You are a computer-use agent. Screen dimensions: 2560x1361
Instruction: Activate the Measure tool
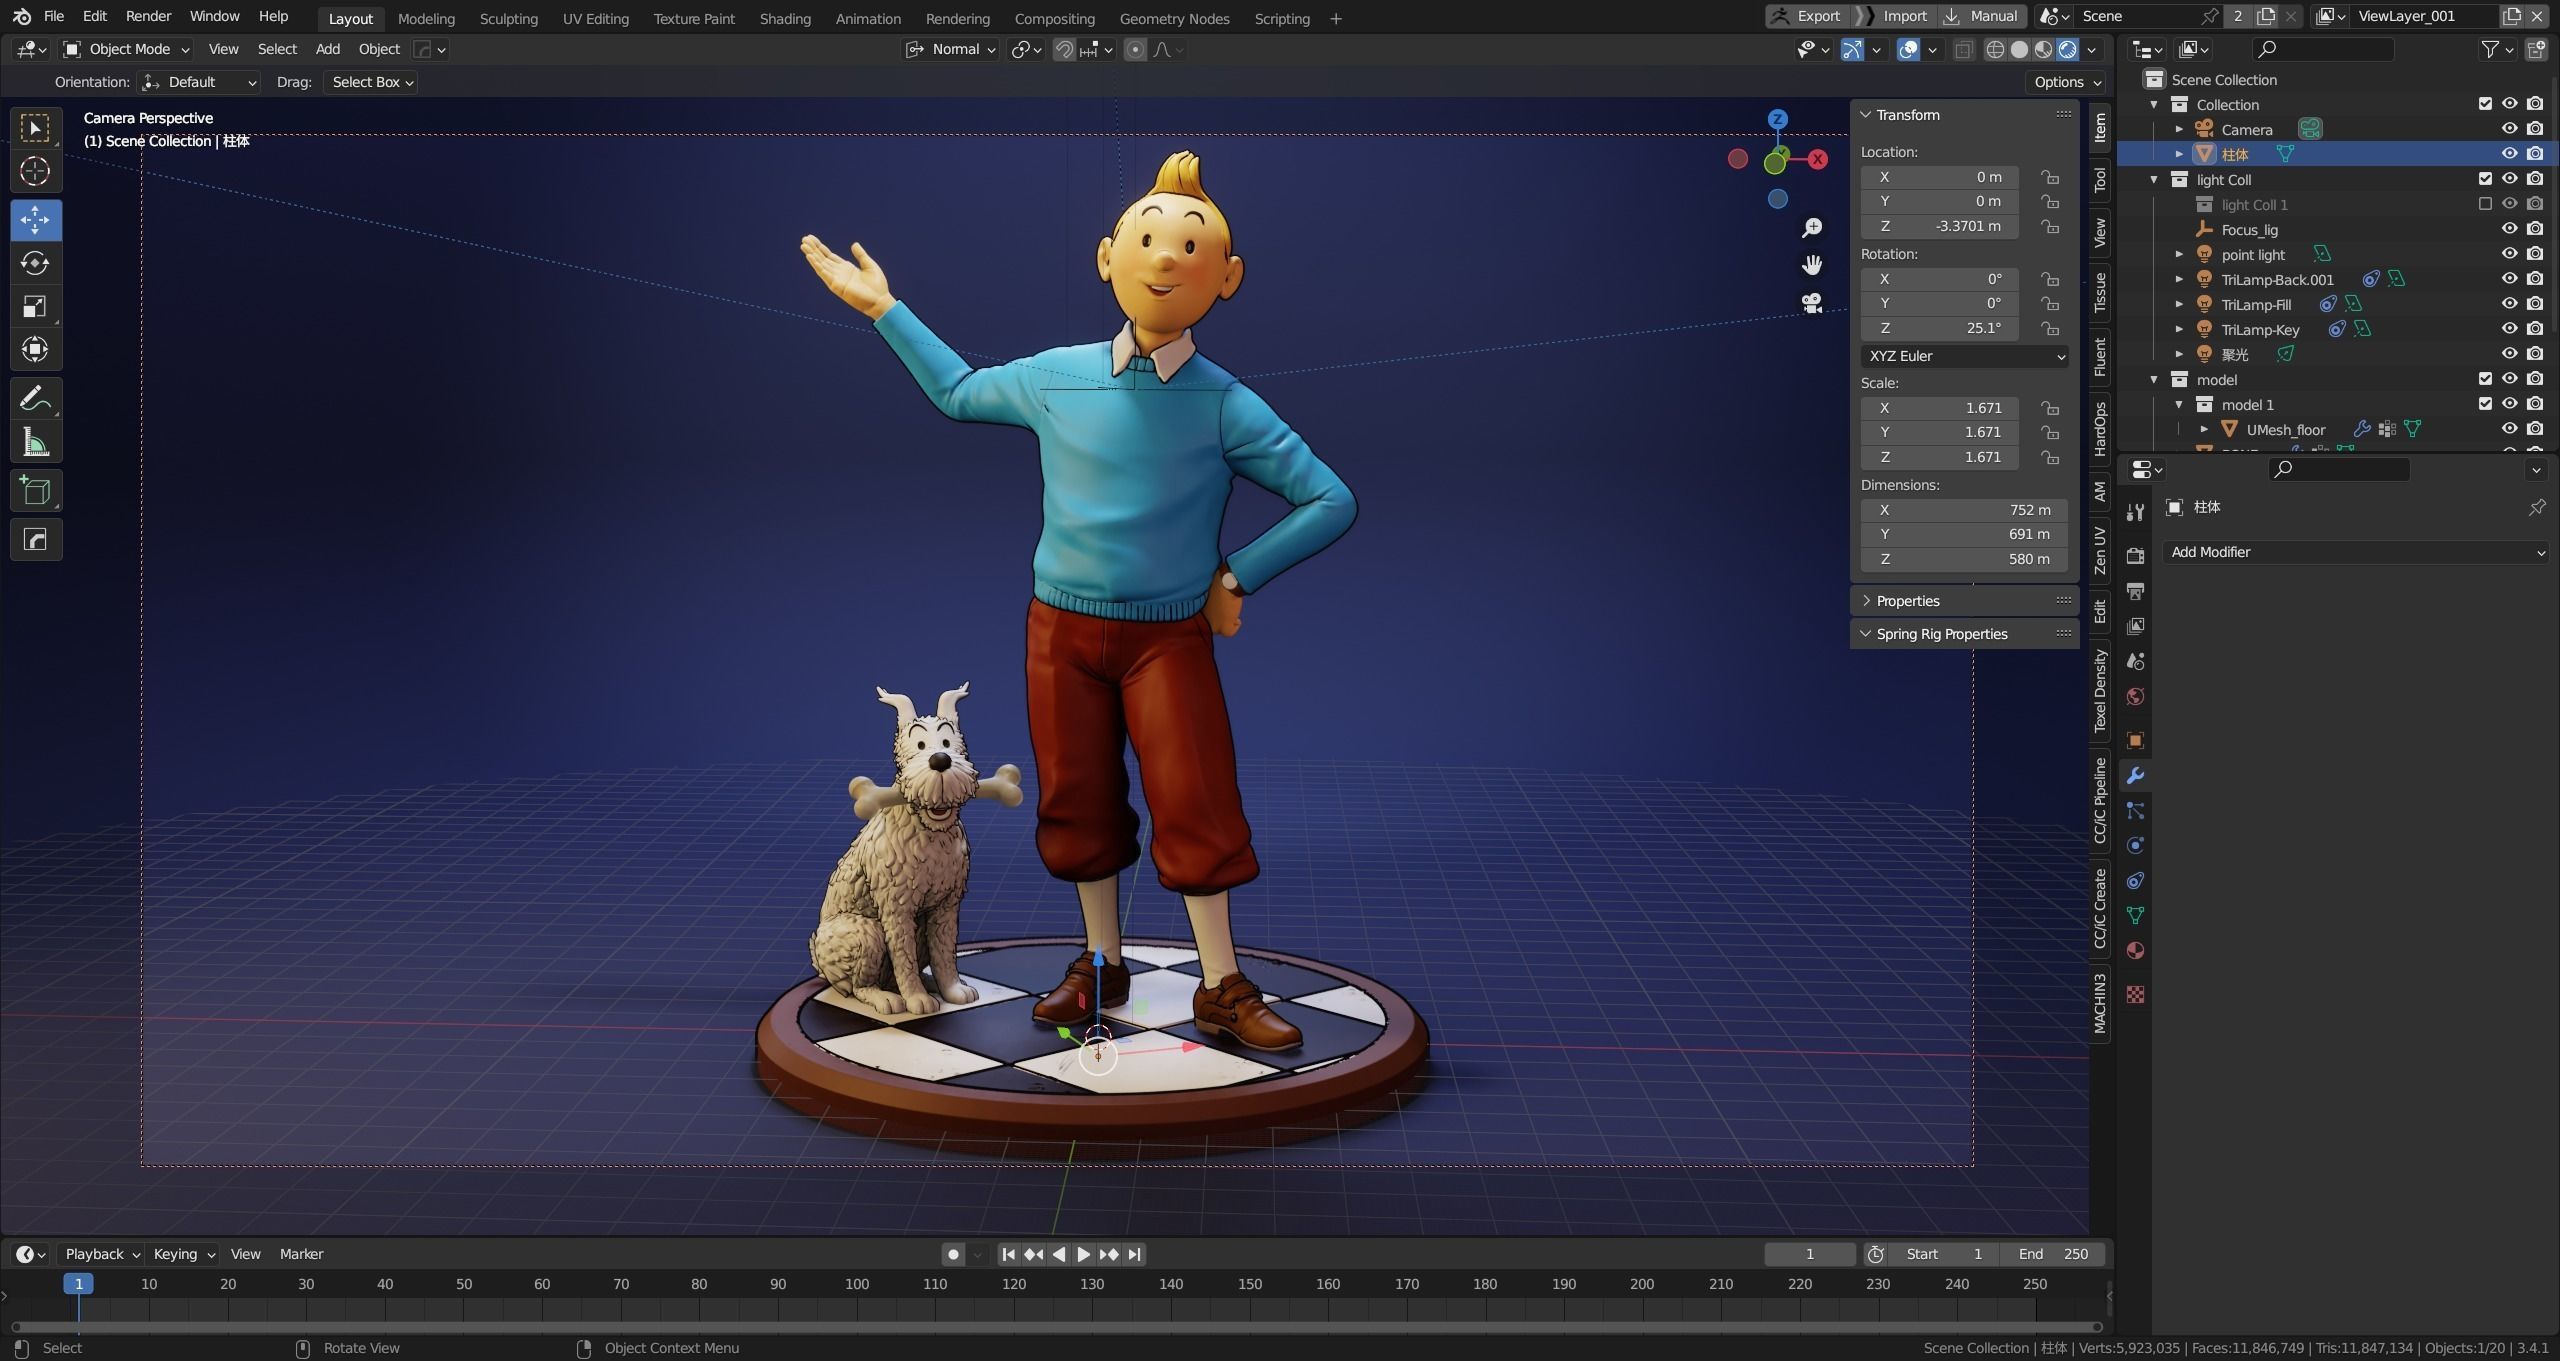point(35,442)
